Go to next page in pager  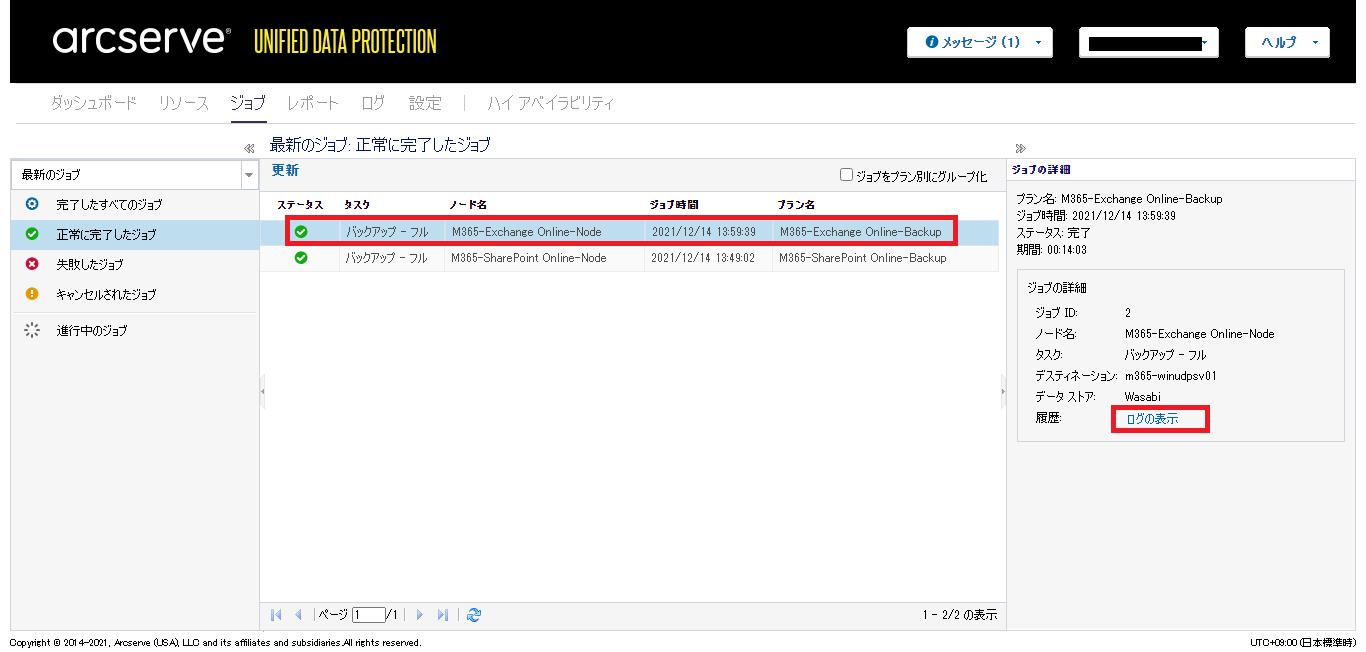pyautogui.click(x=420, y=615)
